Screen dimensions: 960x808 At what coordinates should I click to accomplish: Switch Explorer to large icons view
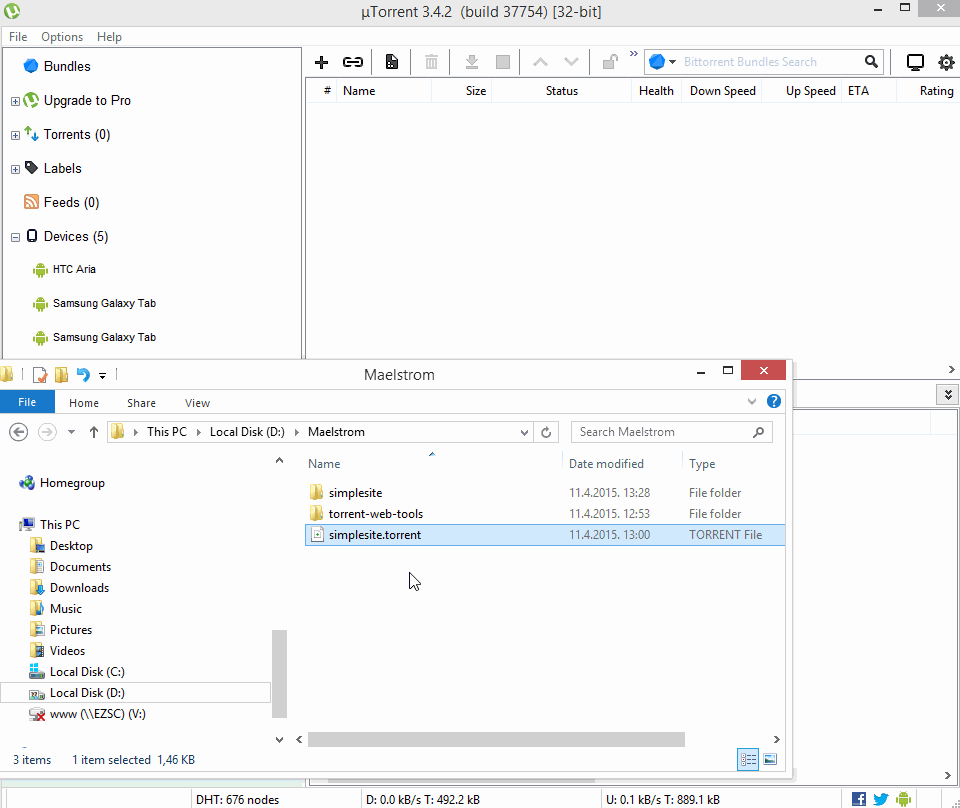click(770, 760)
